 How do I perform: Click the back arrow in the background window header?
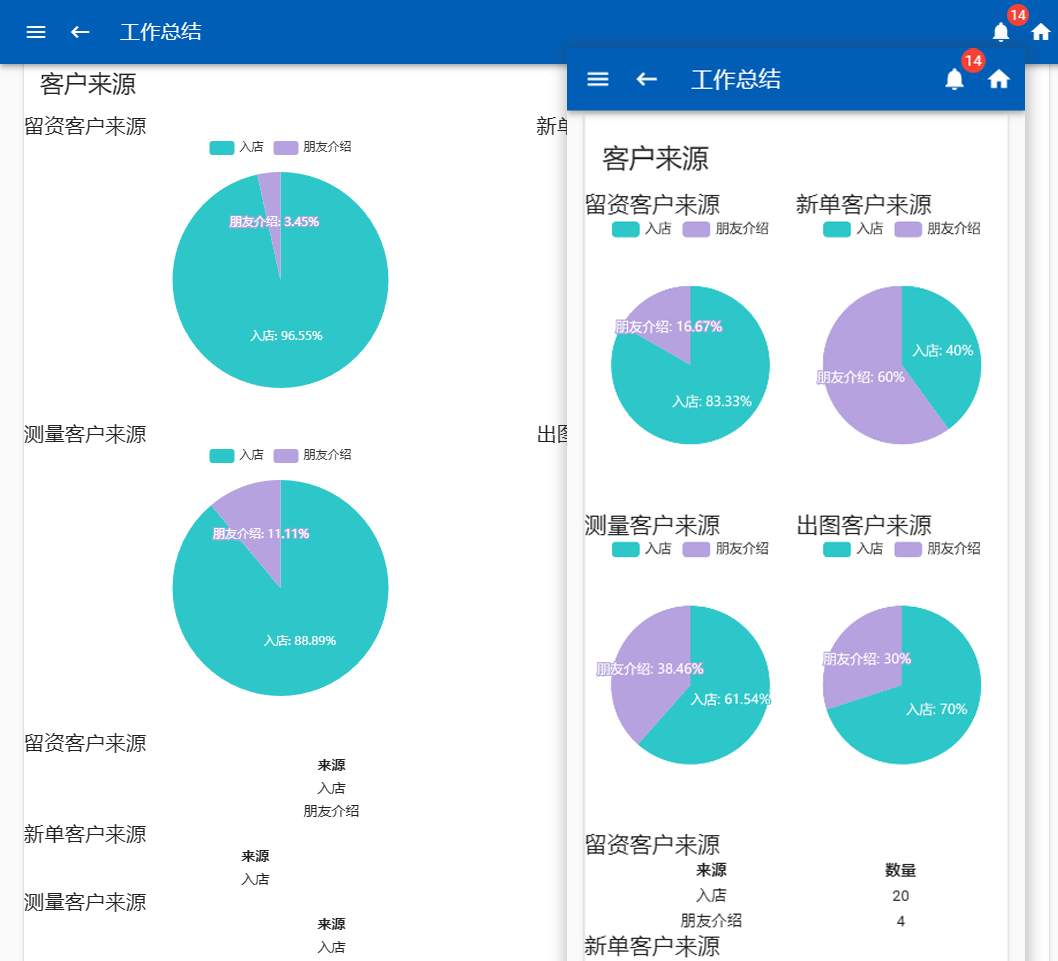pyautogui.click(x=80, y=32)
